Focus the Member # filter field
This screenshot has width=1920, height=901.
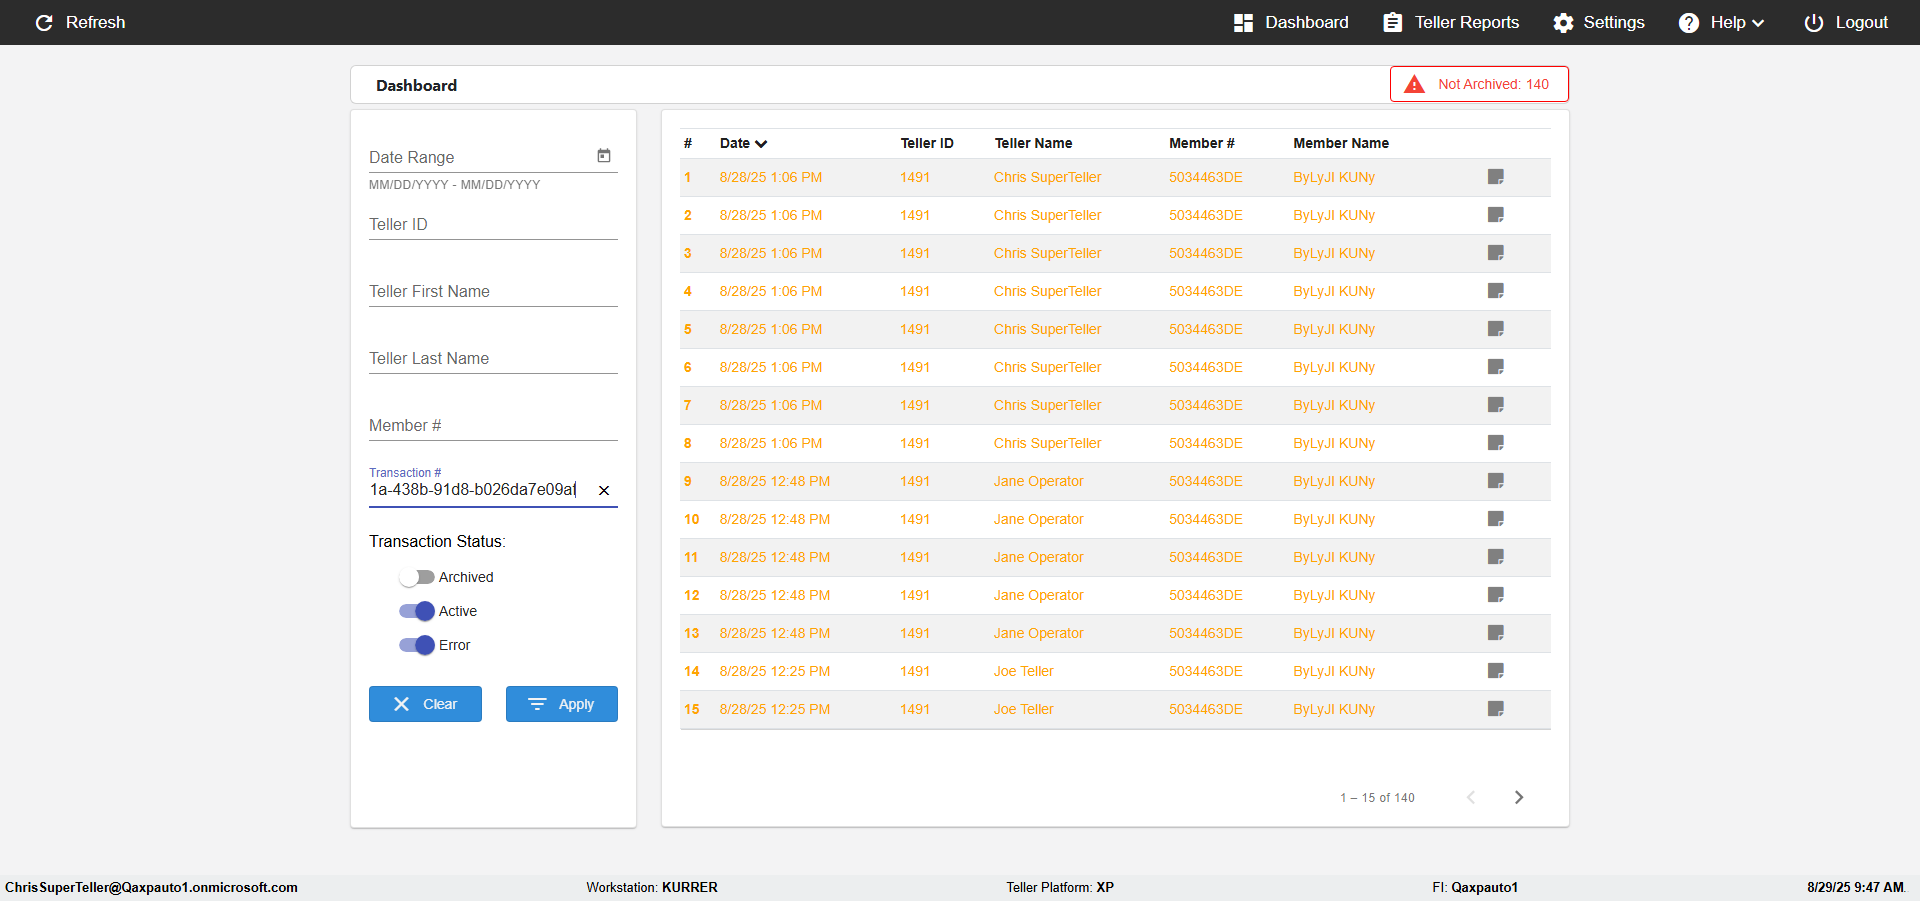pyautogui.click(x=493, y=425)
